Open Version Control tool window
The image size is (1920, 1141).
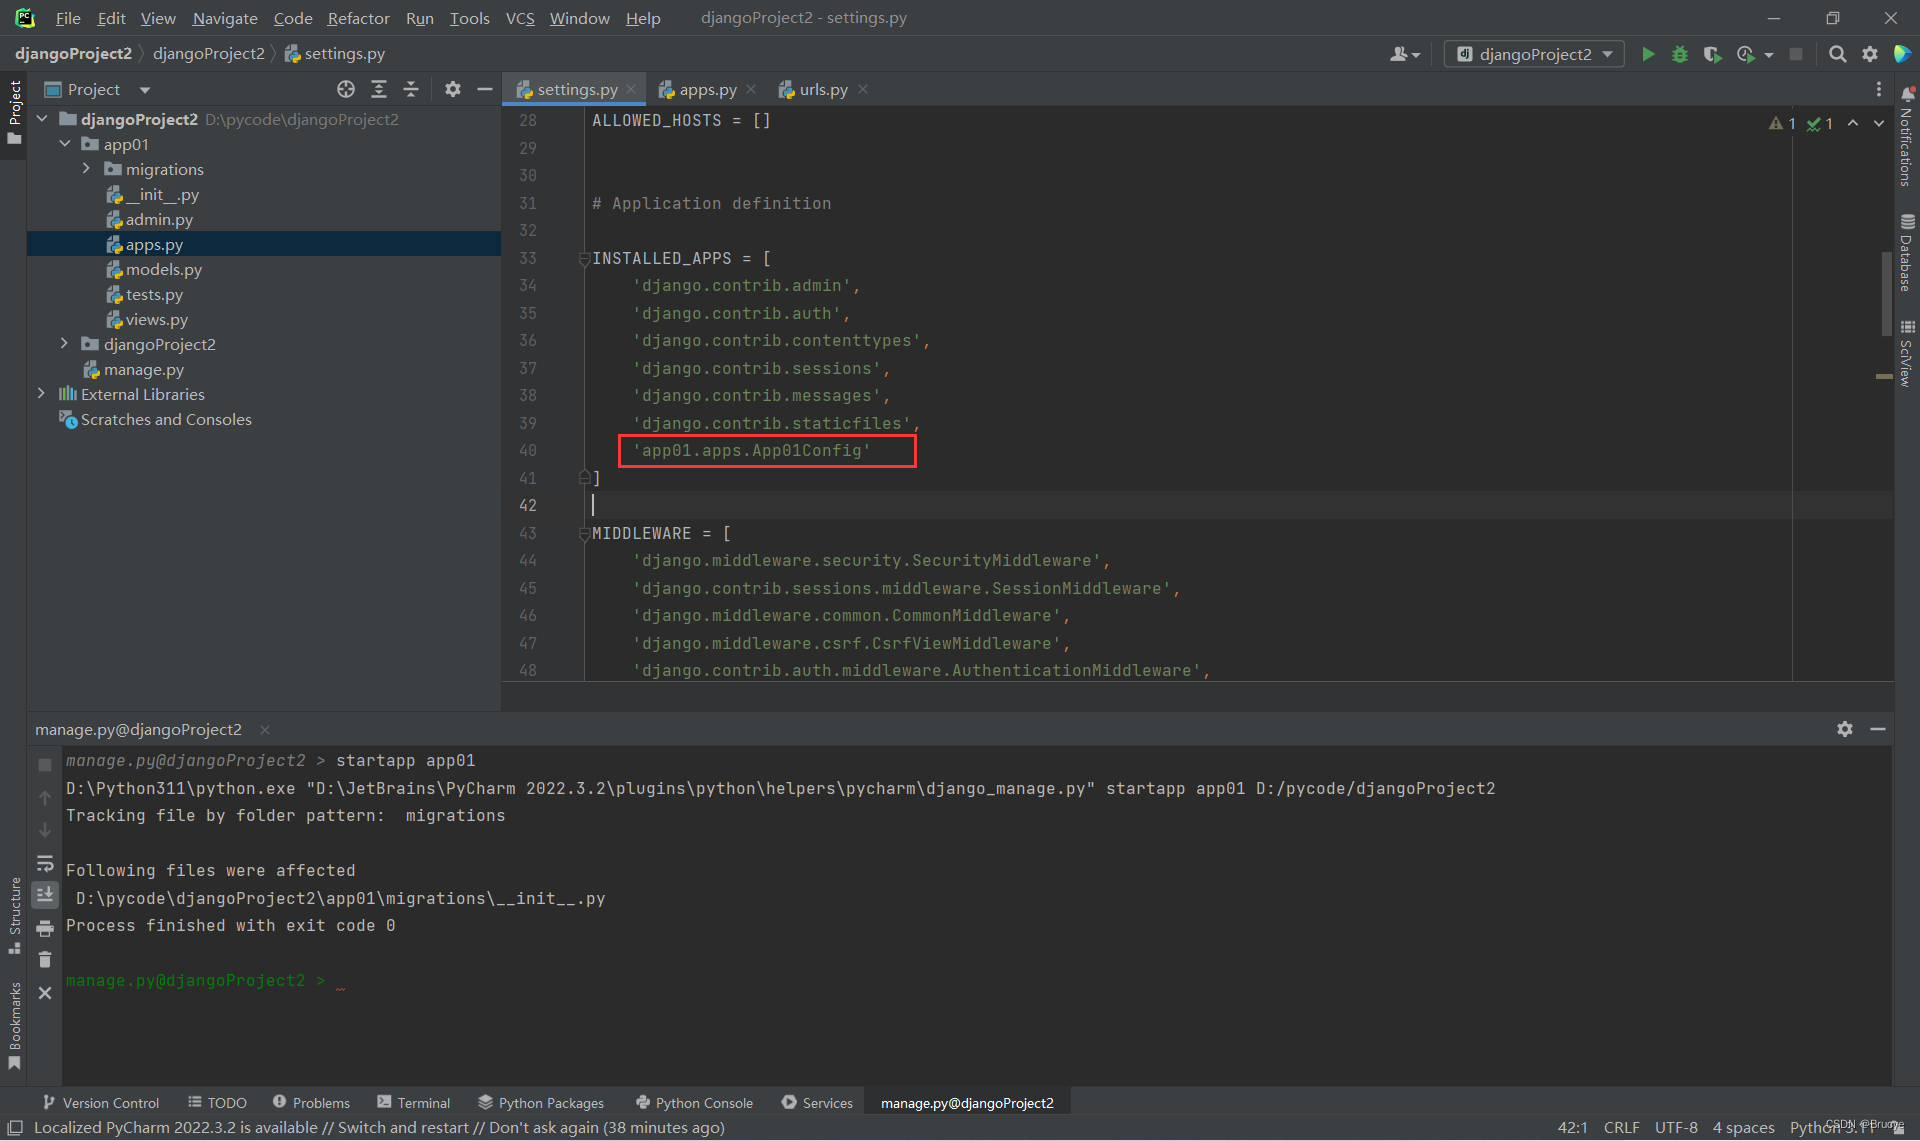[100, 1102]
